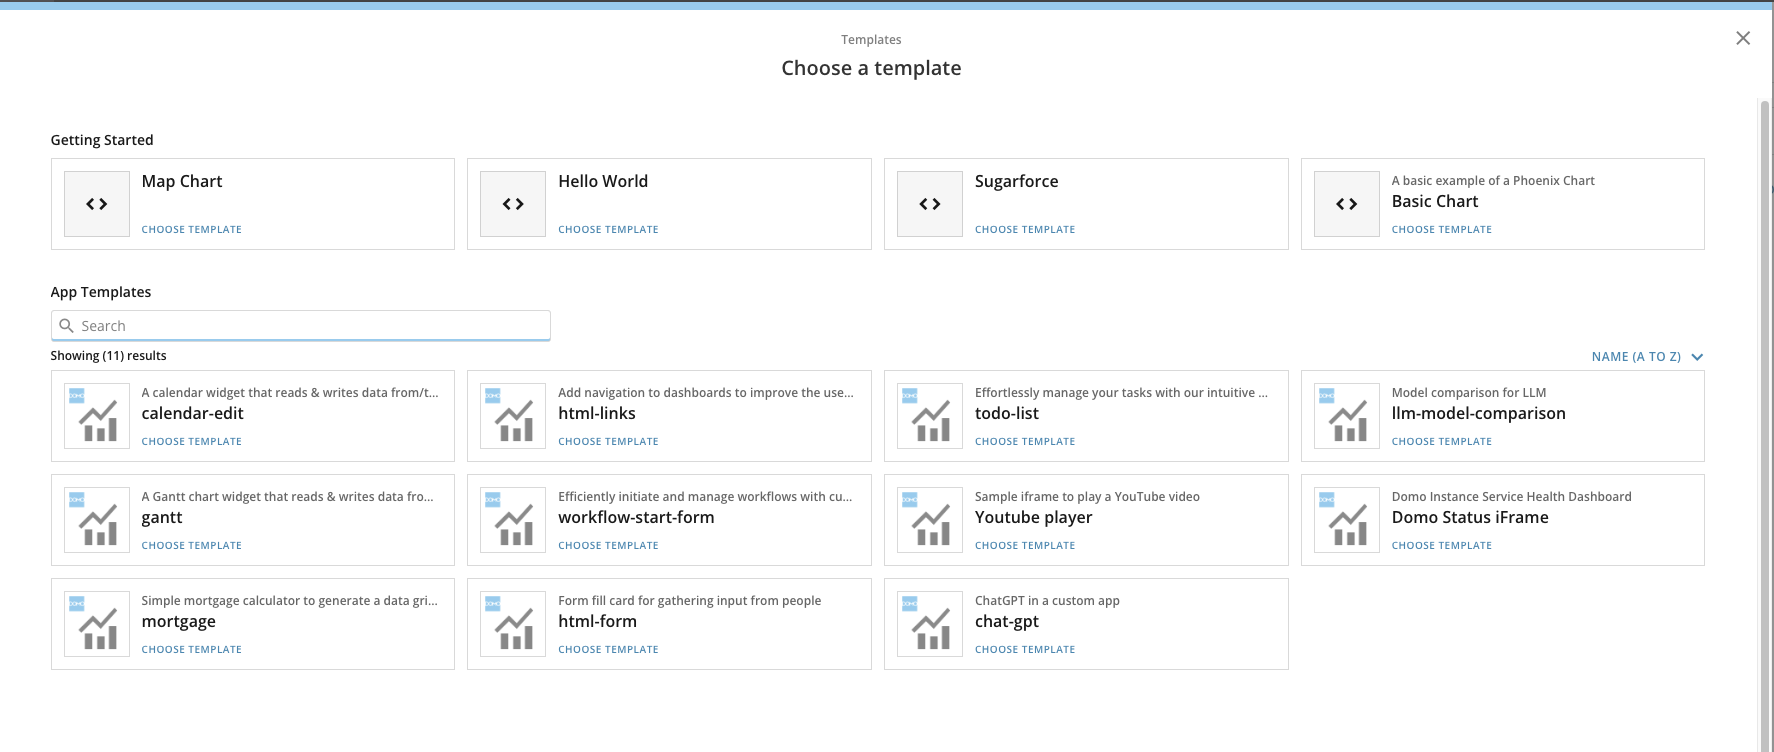Click the todo-list template icon
1774x752 pixels.
(x=930, y=416)
